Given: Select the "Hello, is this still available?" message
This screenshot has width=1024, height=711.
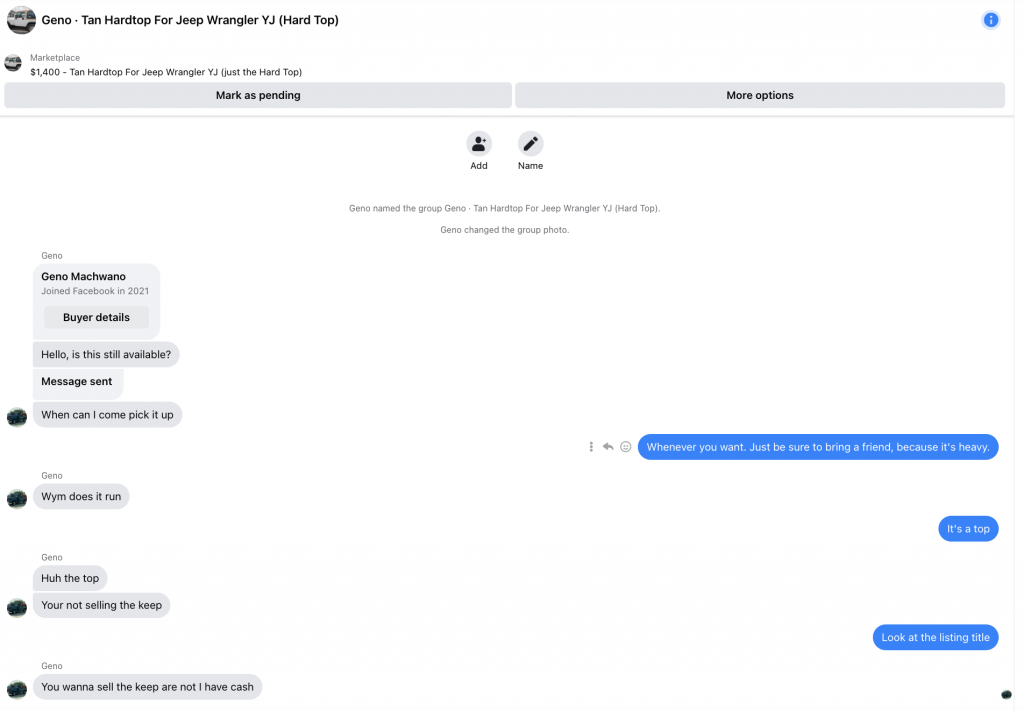Looking at the screenshot, I should (x=106, y=354).
